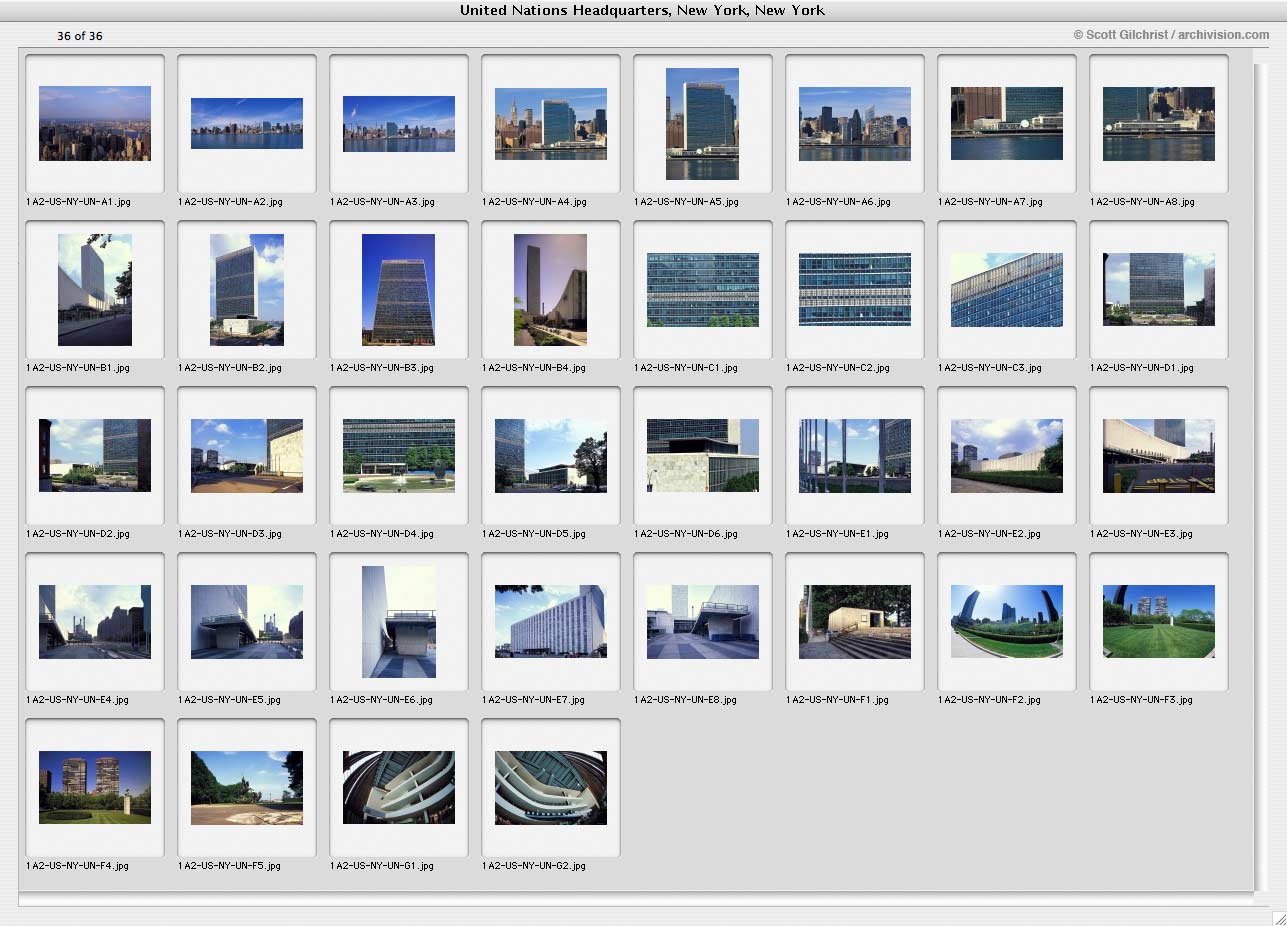The height and width of the screenshot is (926, 1287).
Task: Pick thumbnail 1A2-US-NY-UN-B4.jpg
Action: pyautogui.click(x=551, y=290)
